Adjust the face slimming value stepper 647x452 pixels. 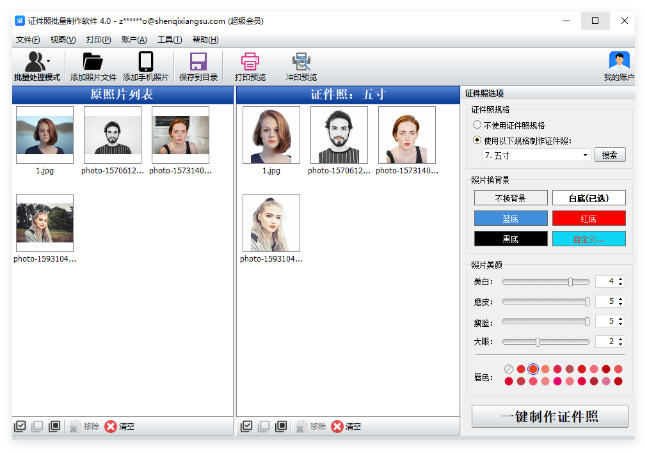620,322
